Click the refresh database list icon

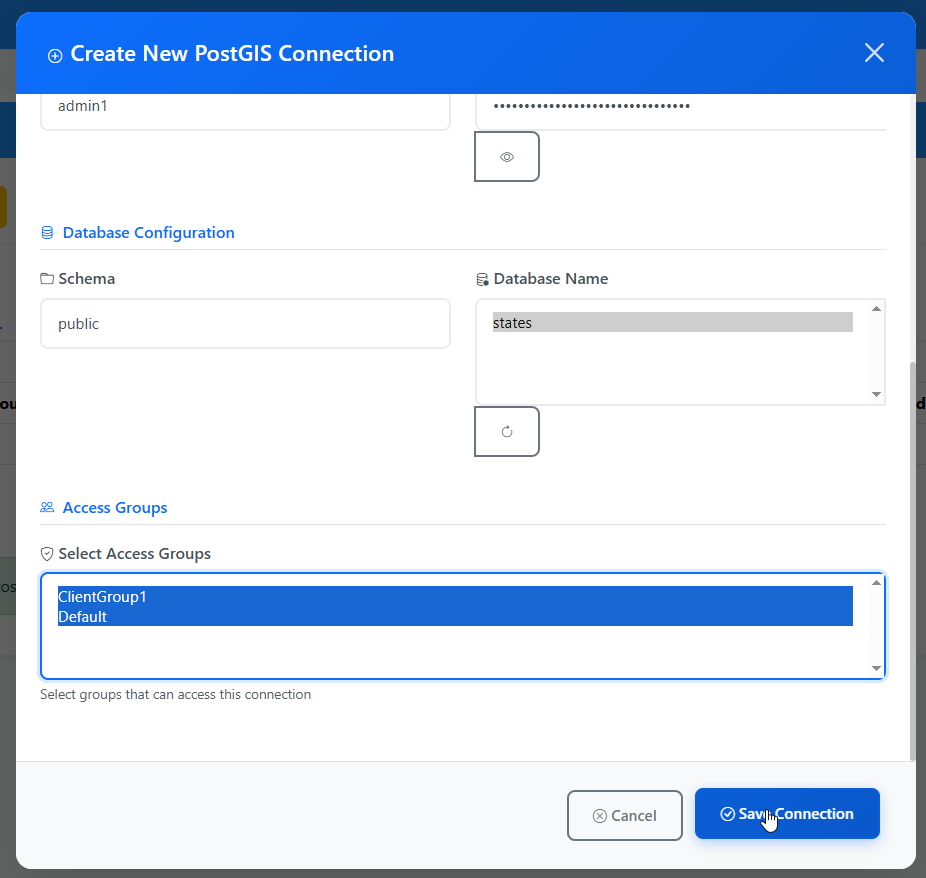click(507, 432)
